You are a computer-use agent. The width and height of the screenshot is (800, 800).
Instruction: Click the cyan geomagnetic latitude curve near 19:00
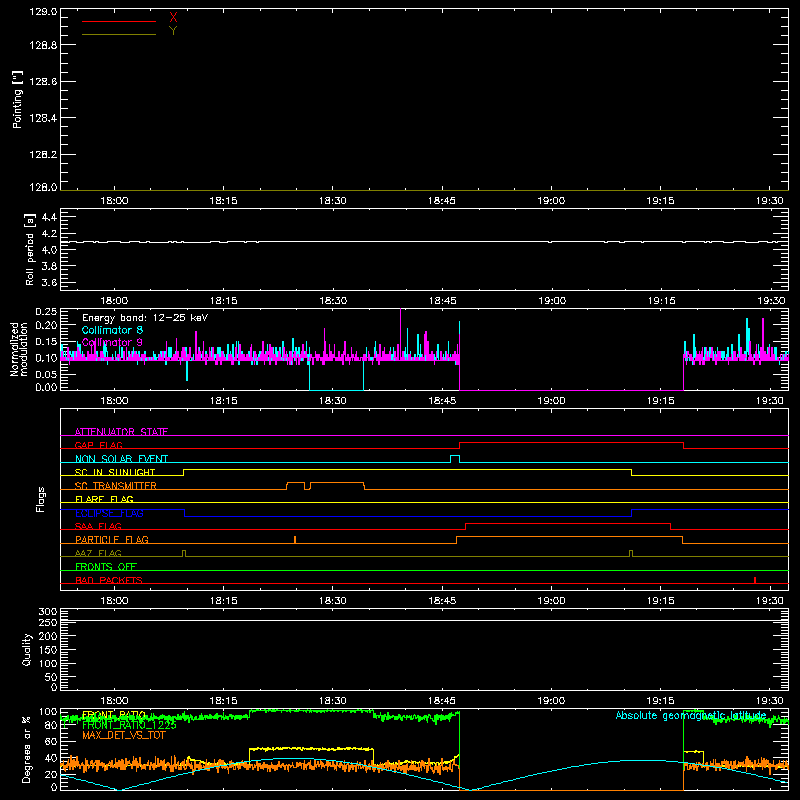(551, 771)
